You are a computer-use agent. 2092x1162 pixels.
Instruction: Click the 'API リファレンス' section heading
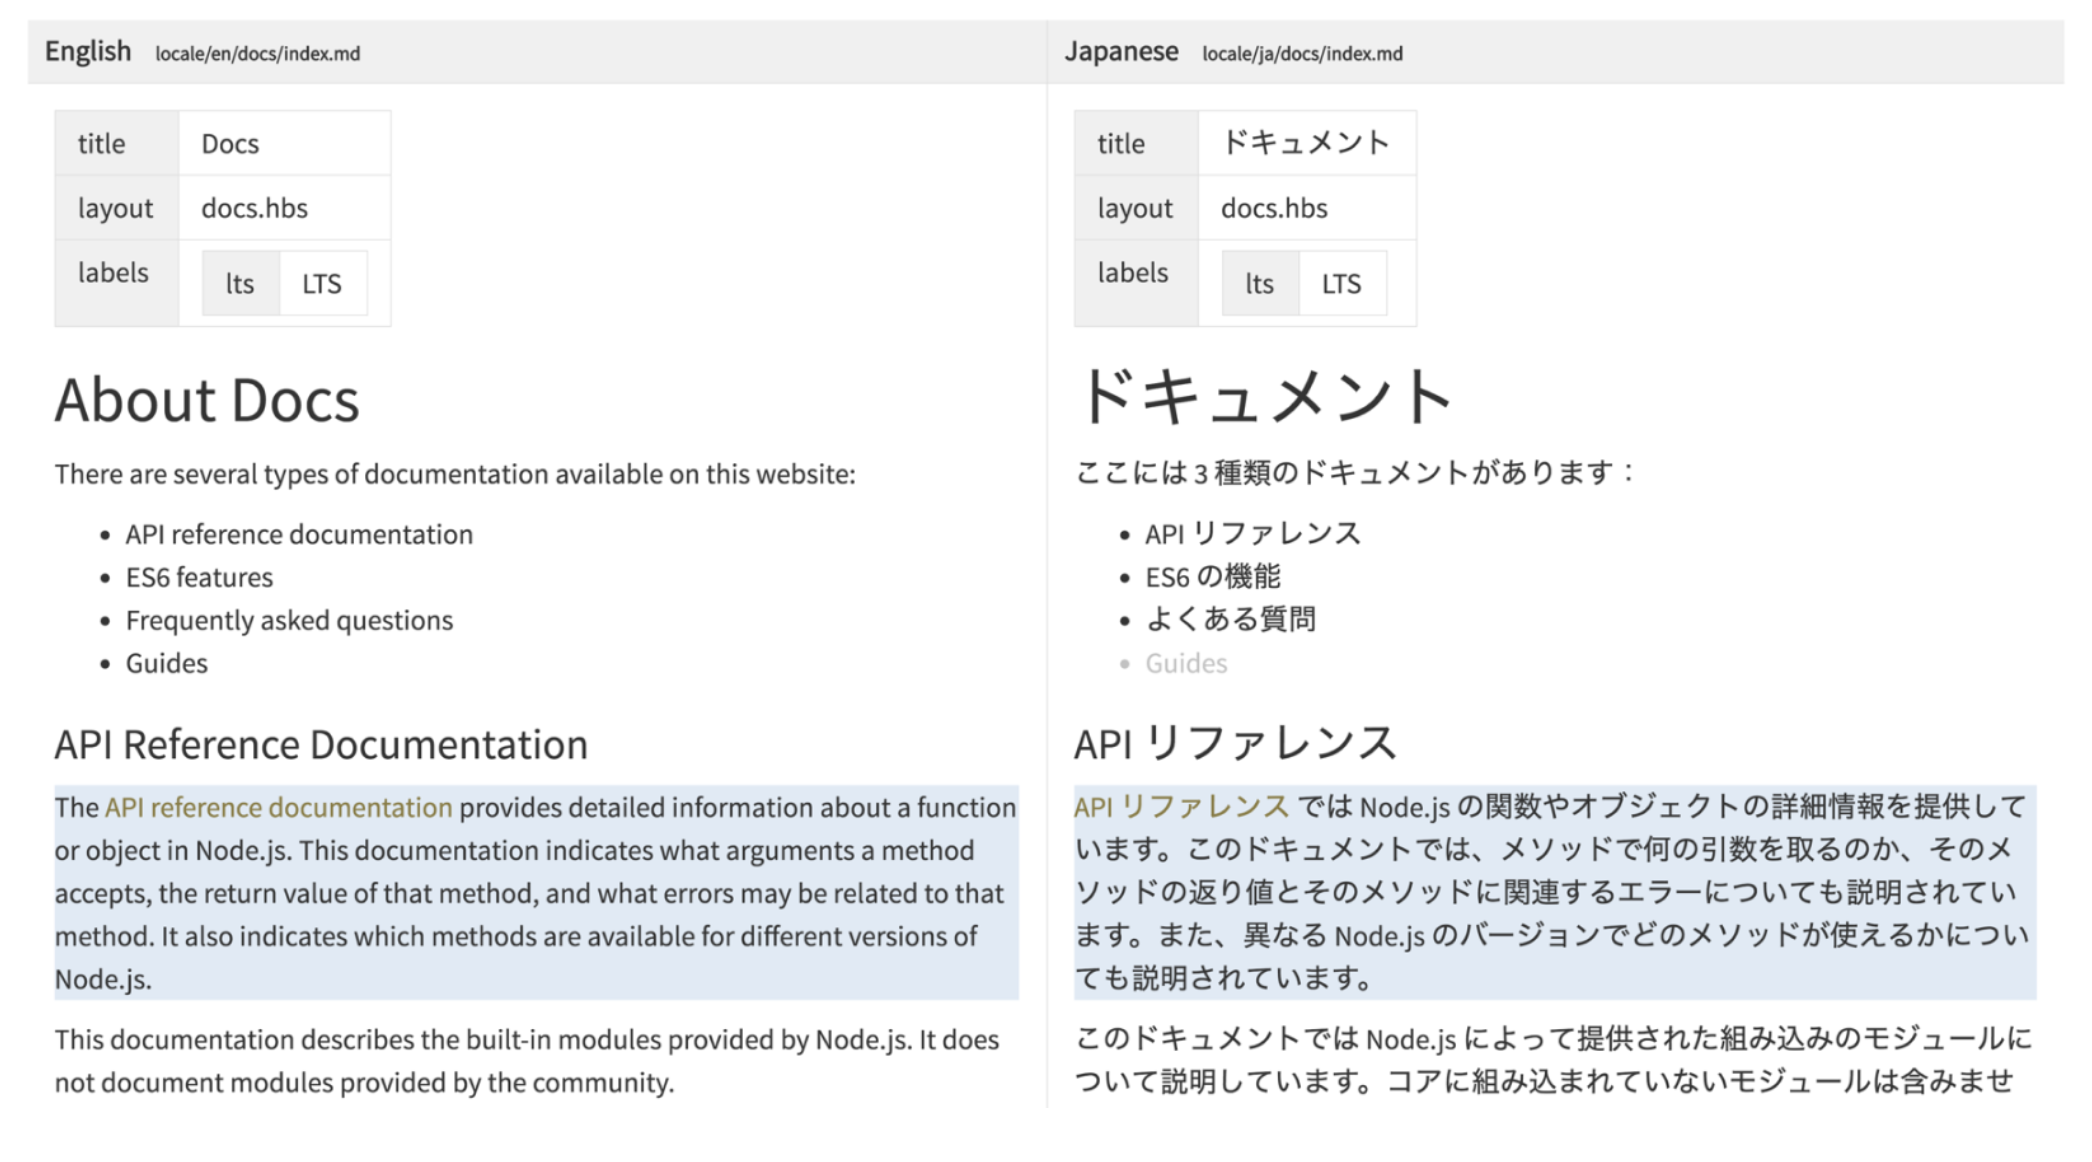point(1235,744)
